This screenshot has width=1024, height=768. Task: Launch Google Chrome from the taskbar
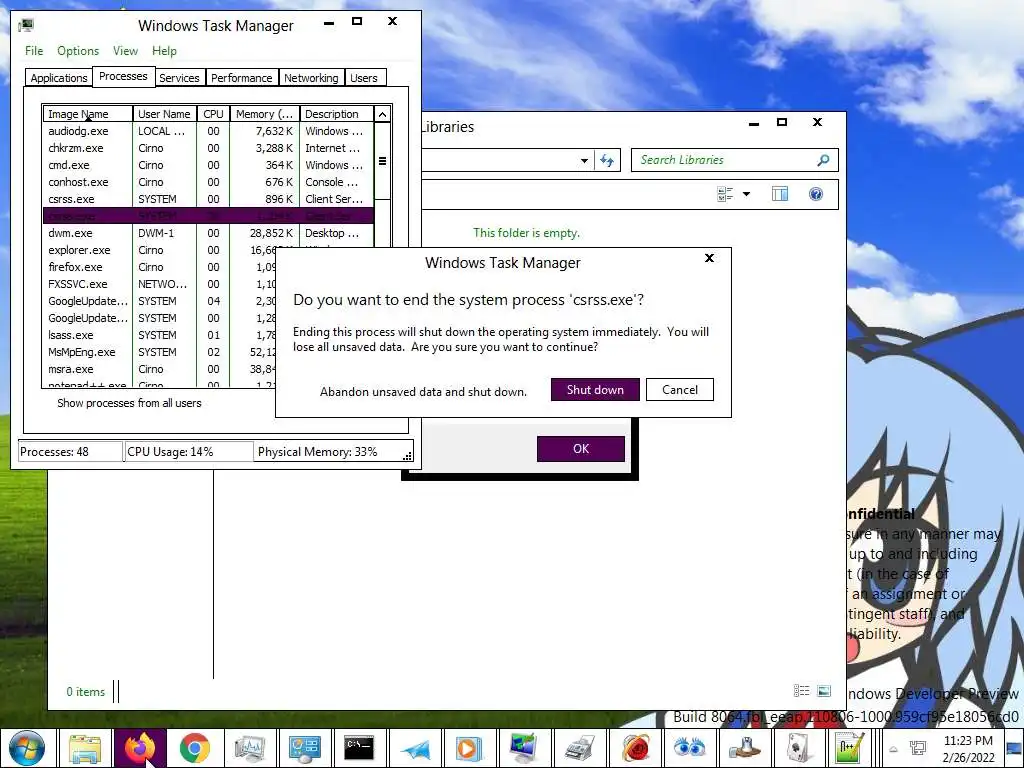coord(195,748)
